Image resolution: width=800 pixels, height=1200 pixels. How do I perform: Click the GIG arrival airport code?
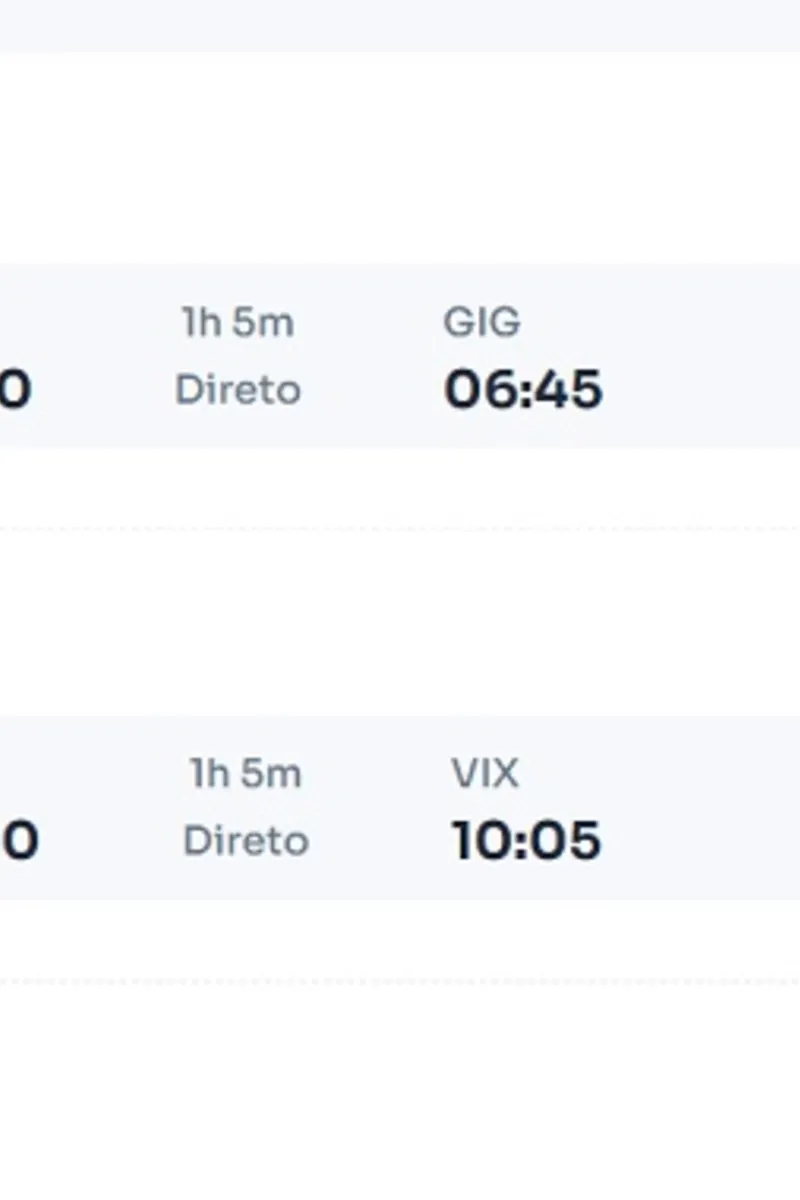[x=482, y=323]
